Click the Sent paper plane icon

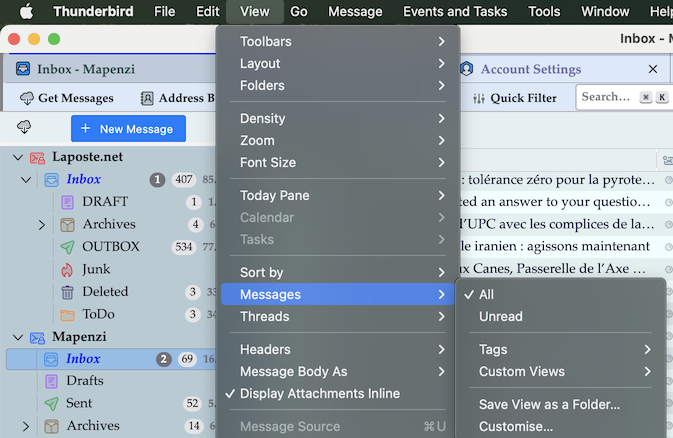click(52, 404)
